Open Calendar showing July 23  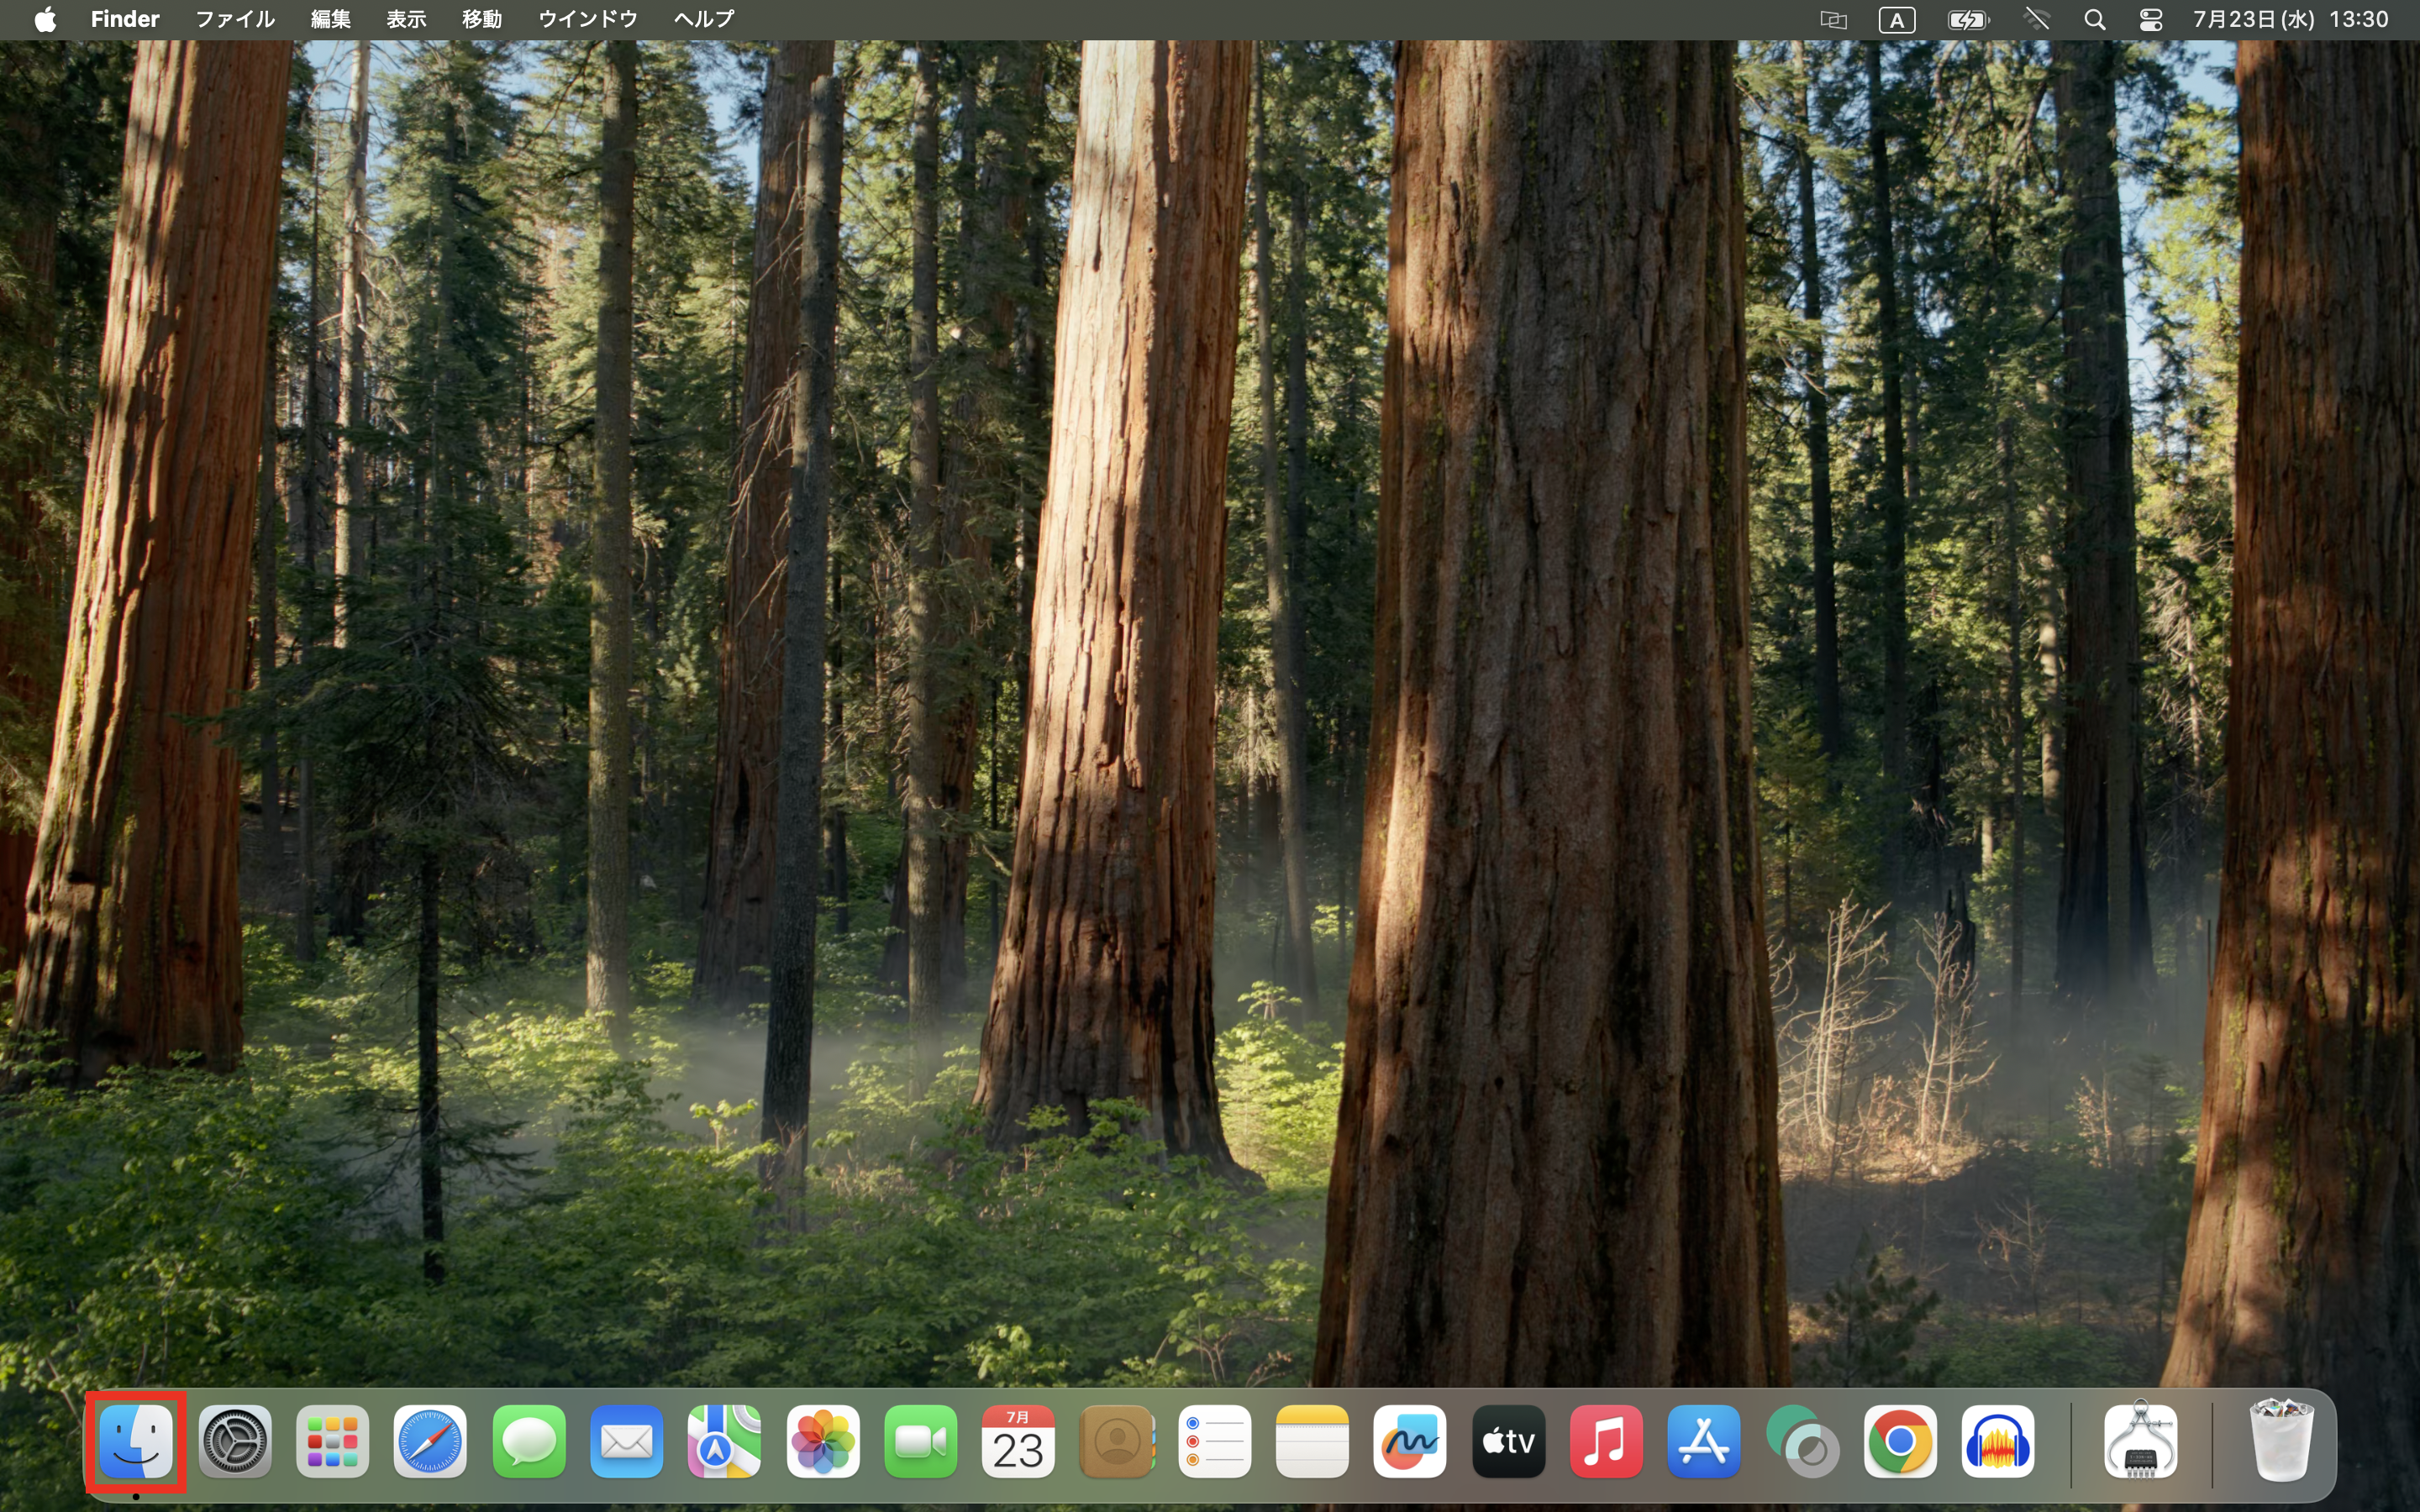click(x=1019, y=1441)
